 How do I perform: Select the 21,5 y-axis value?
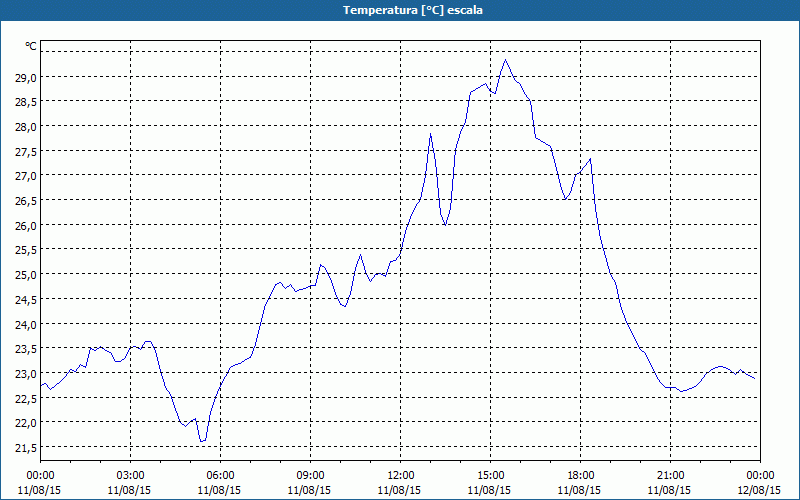(x=28, y=448)
